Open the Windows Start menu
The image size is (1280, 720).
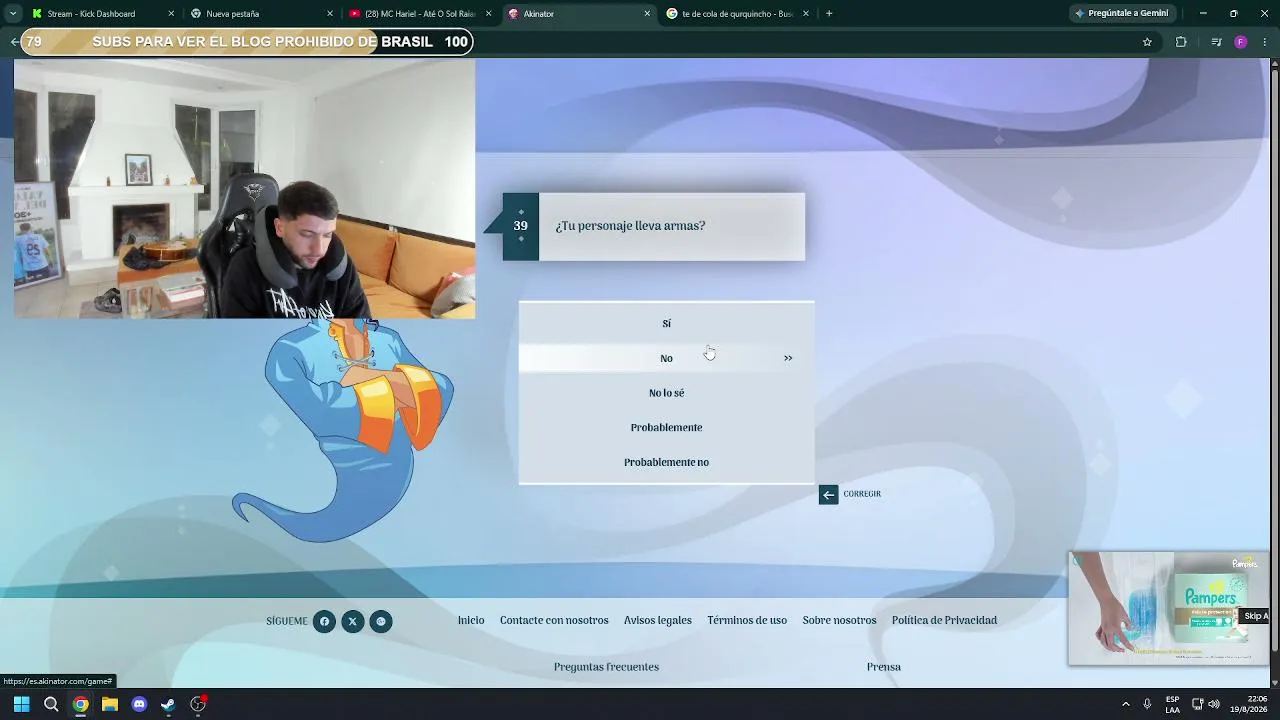[x=21, y=704]
